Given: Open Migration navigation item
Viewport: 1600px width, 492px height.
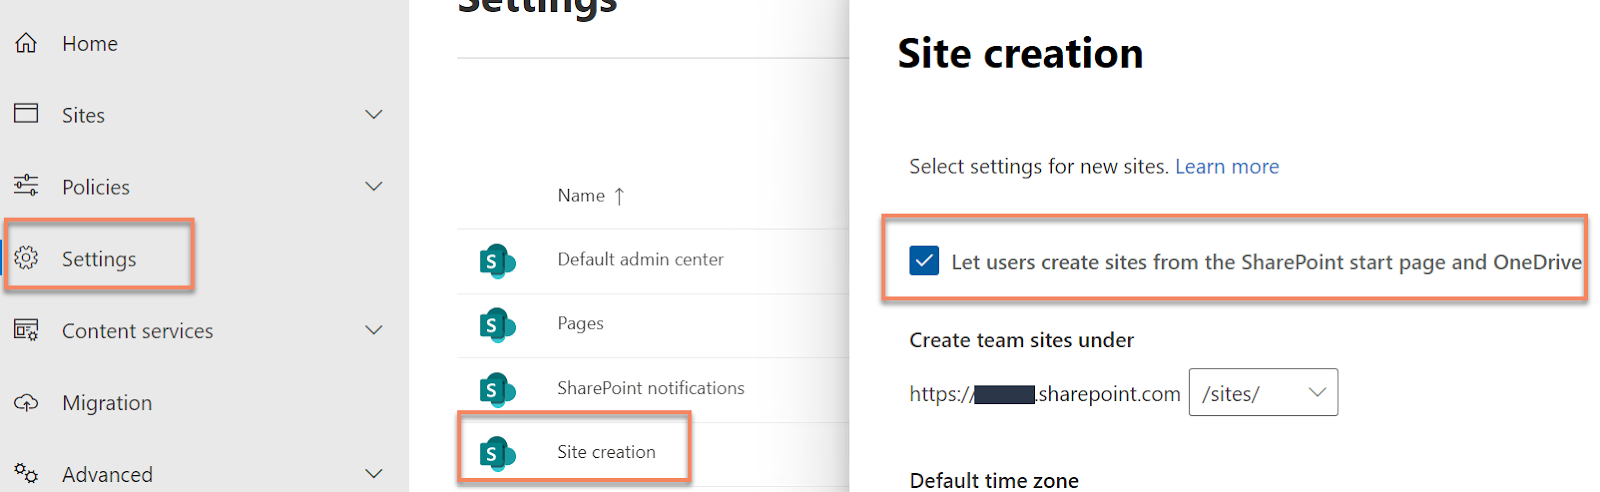Looking at the screenshot, I should 107,403.
